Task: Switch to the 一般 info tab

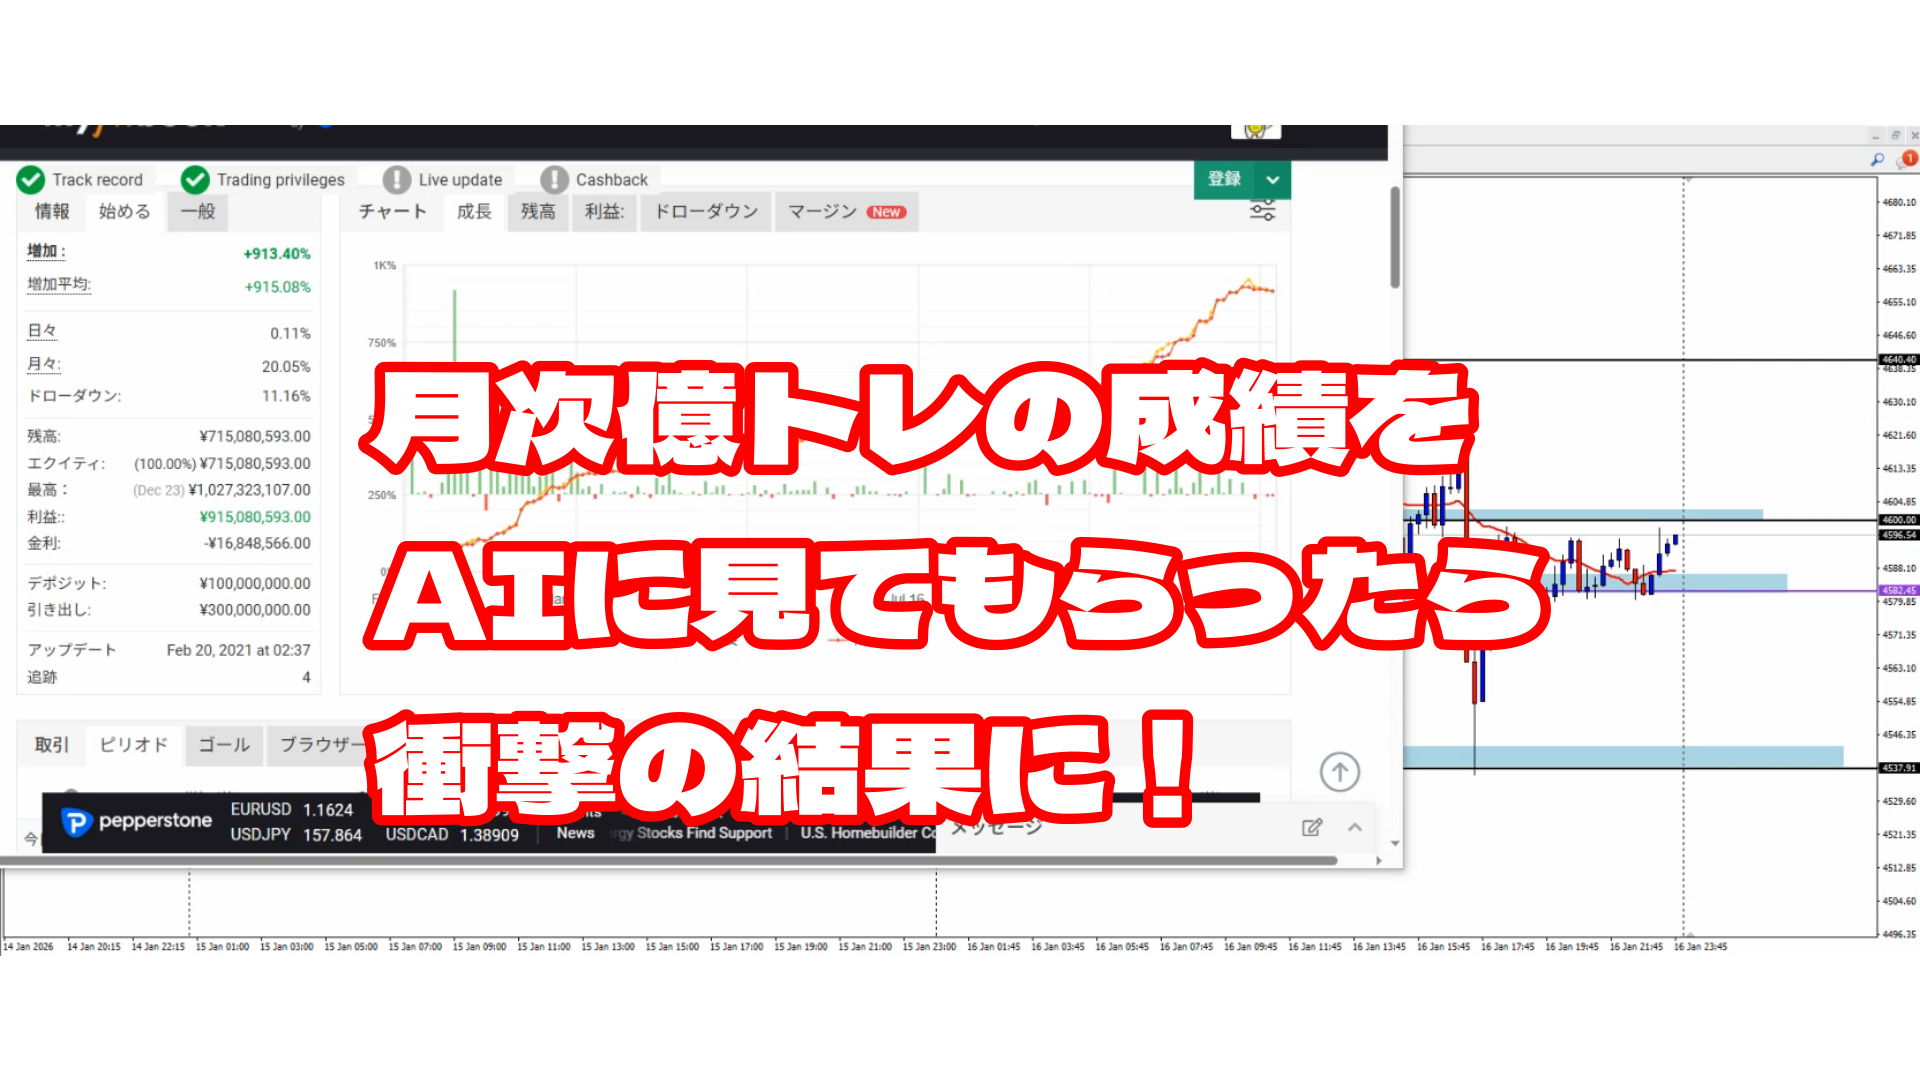Action: (198, 212)
